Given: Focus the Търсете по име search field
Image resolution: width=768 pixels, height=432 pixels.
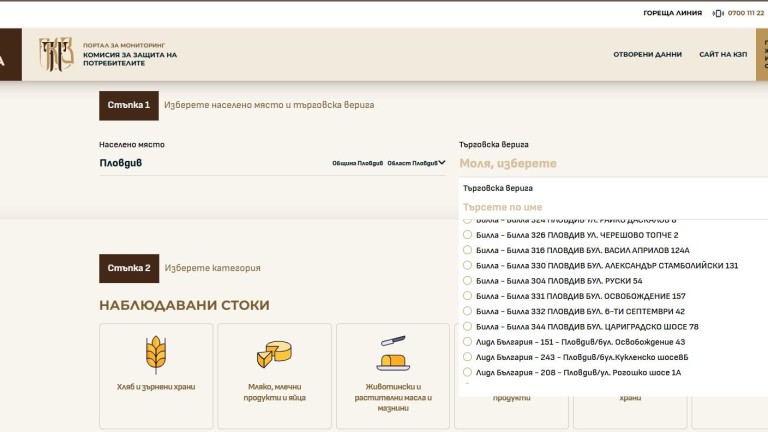Looking at the screenshot, I should point(612,207).
